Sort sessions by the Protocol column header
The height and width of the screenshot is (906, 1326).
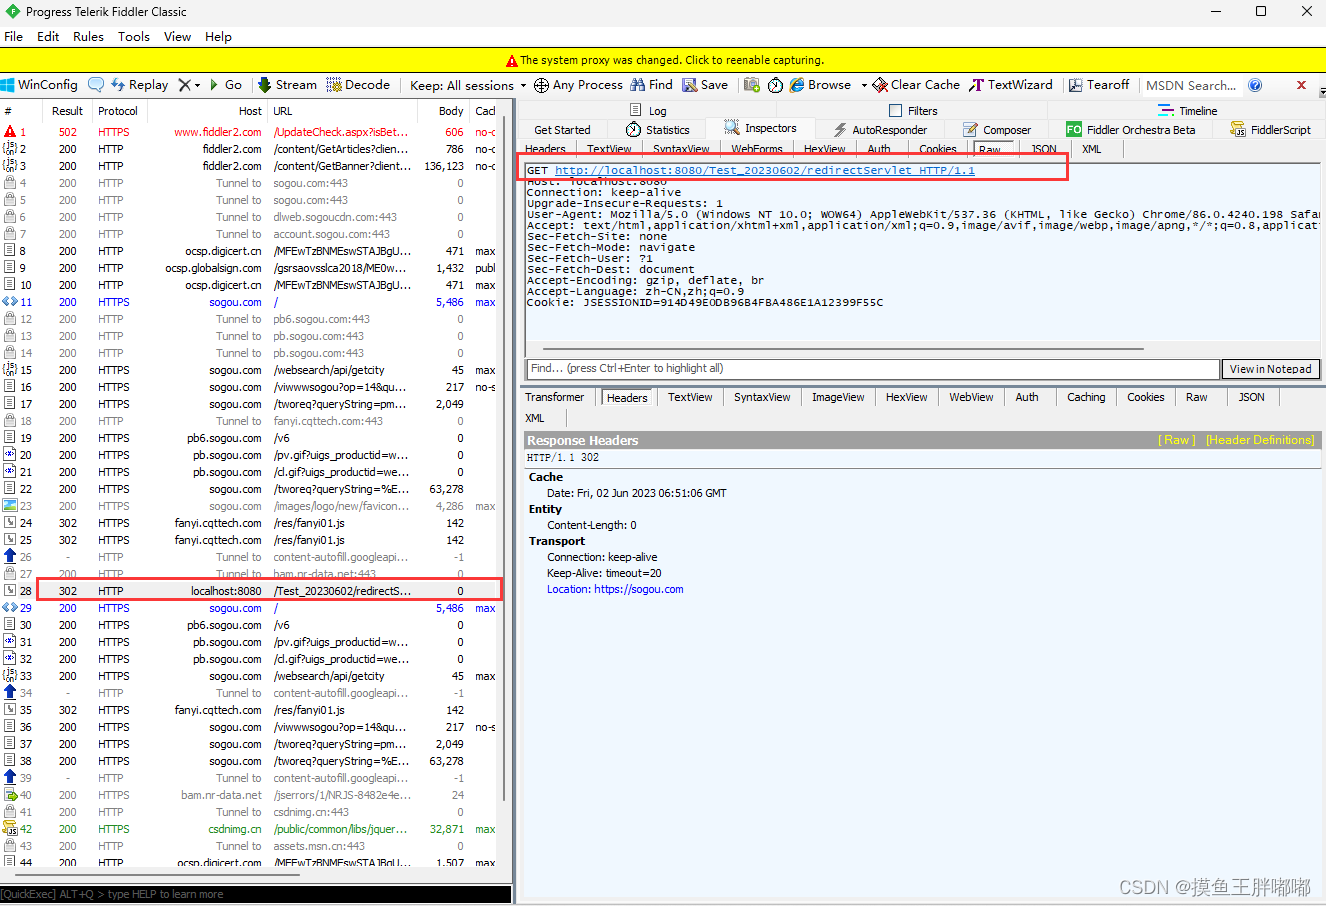coord(118,111)
